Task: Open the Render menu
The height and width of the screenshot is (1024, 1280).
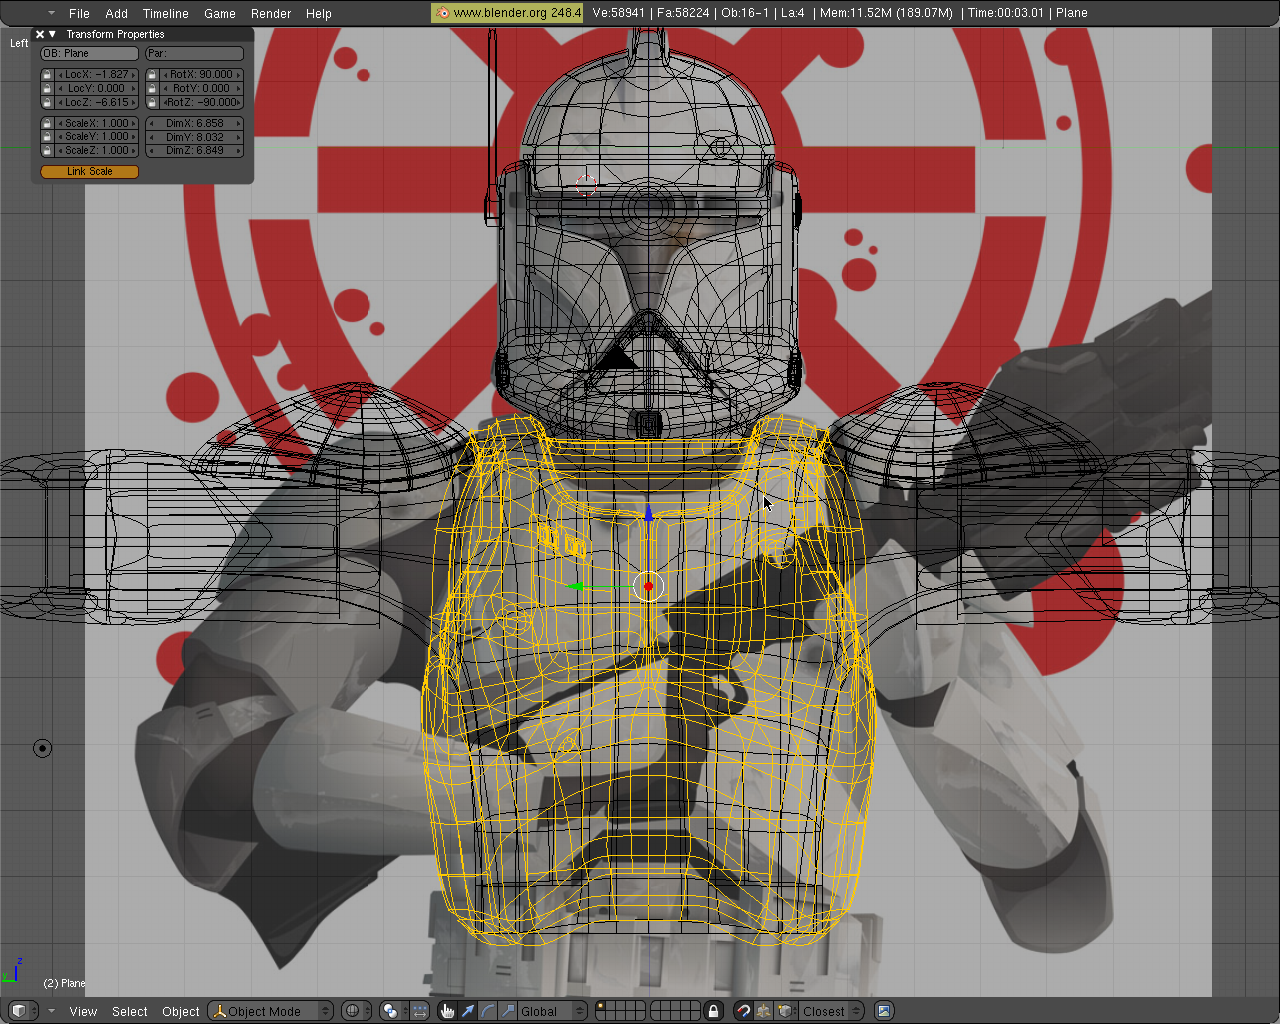Action: pyautogui.click(x=271, y=13)
